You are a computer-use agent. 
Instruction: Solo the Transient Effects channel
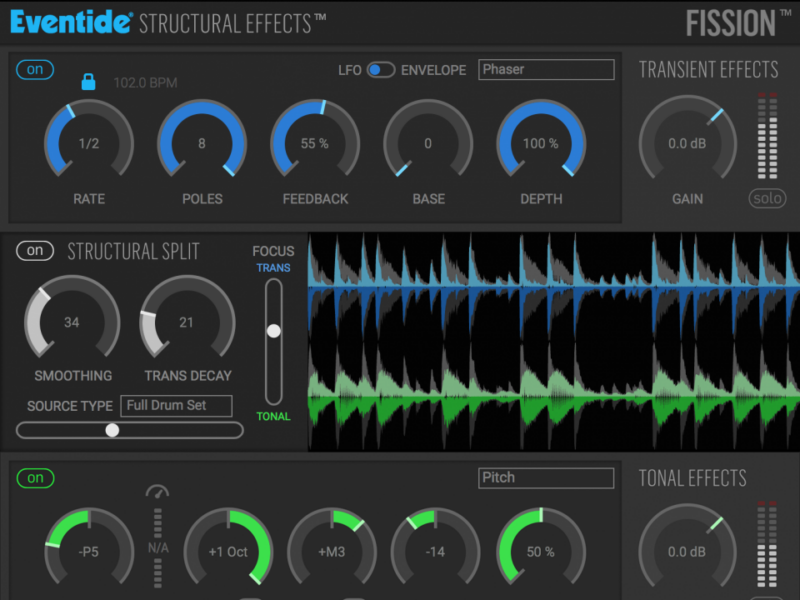pyautogui.click(x=768, y=198)
